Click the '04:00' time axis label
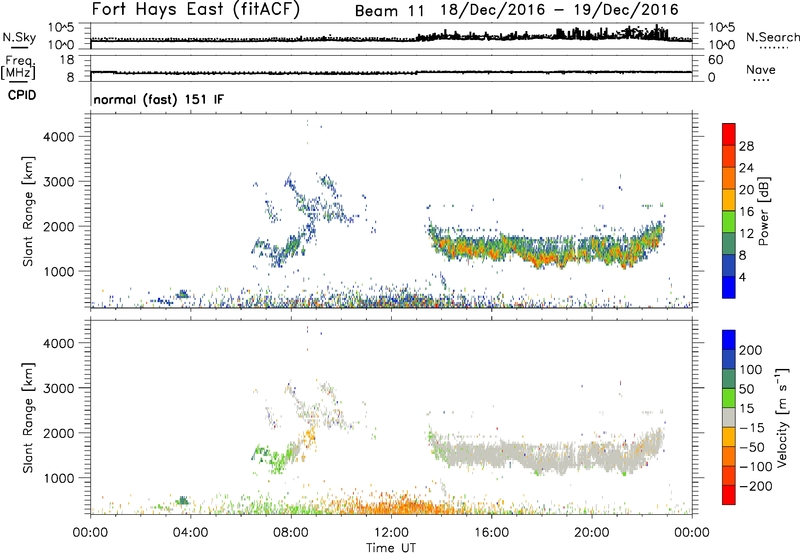 point(190,533)
